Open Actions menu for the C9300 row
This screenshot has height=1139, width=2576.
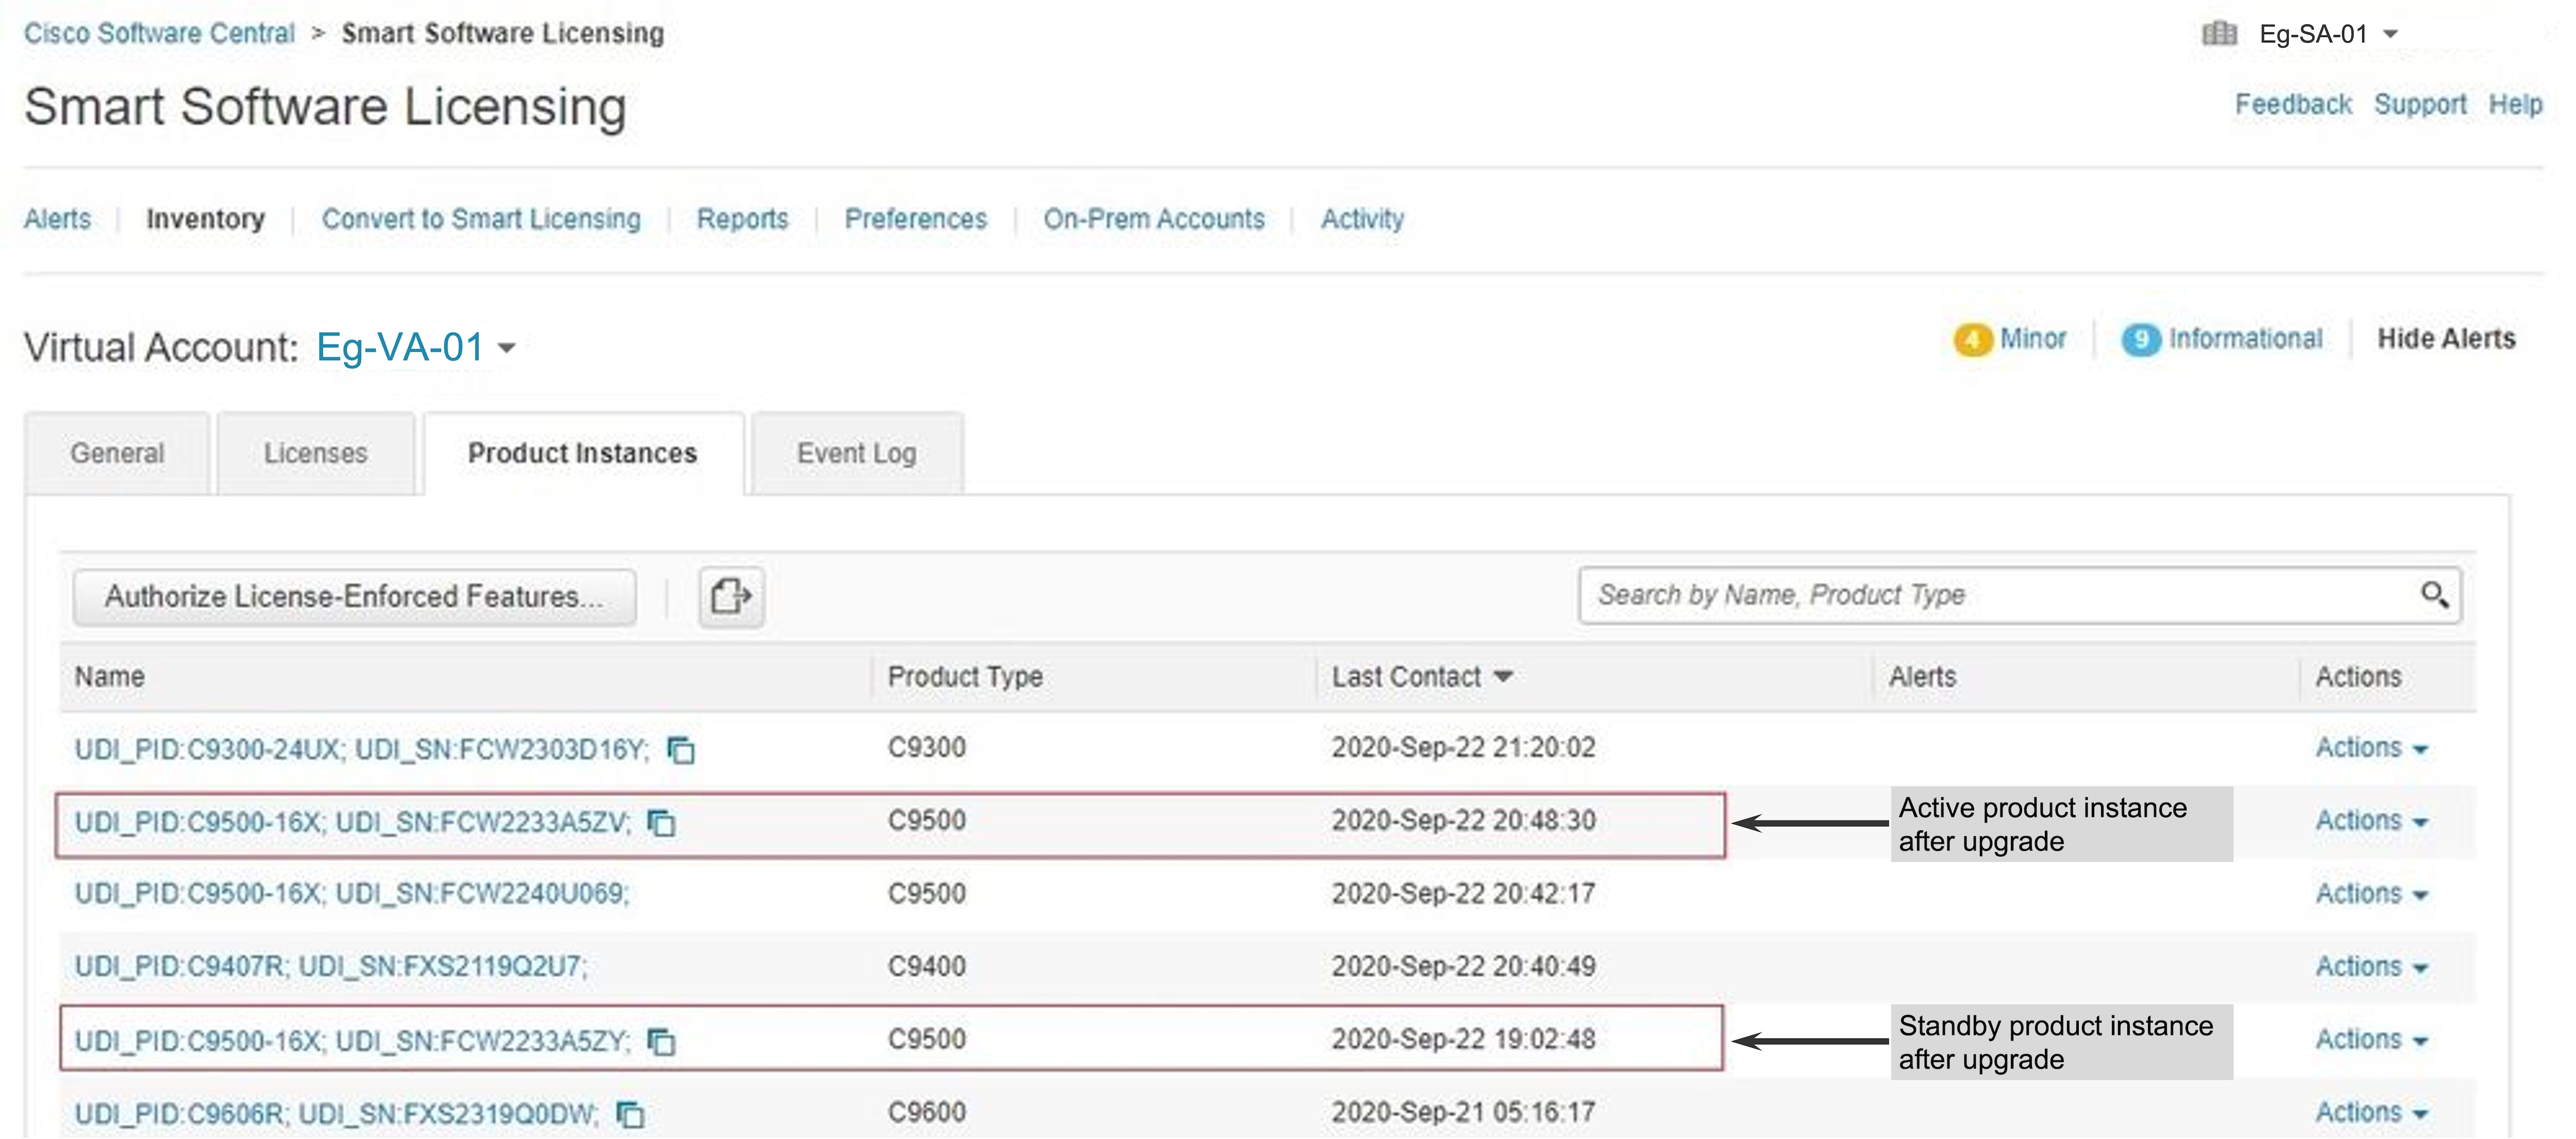2371,748
